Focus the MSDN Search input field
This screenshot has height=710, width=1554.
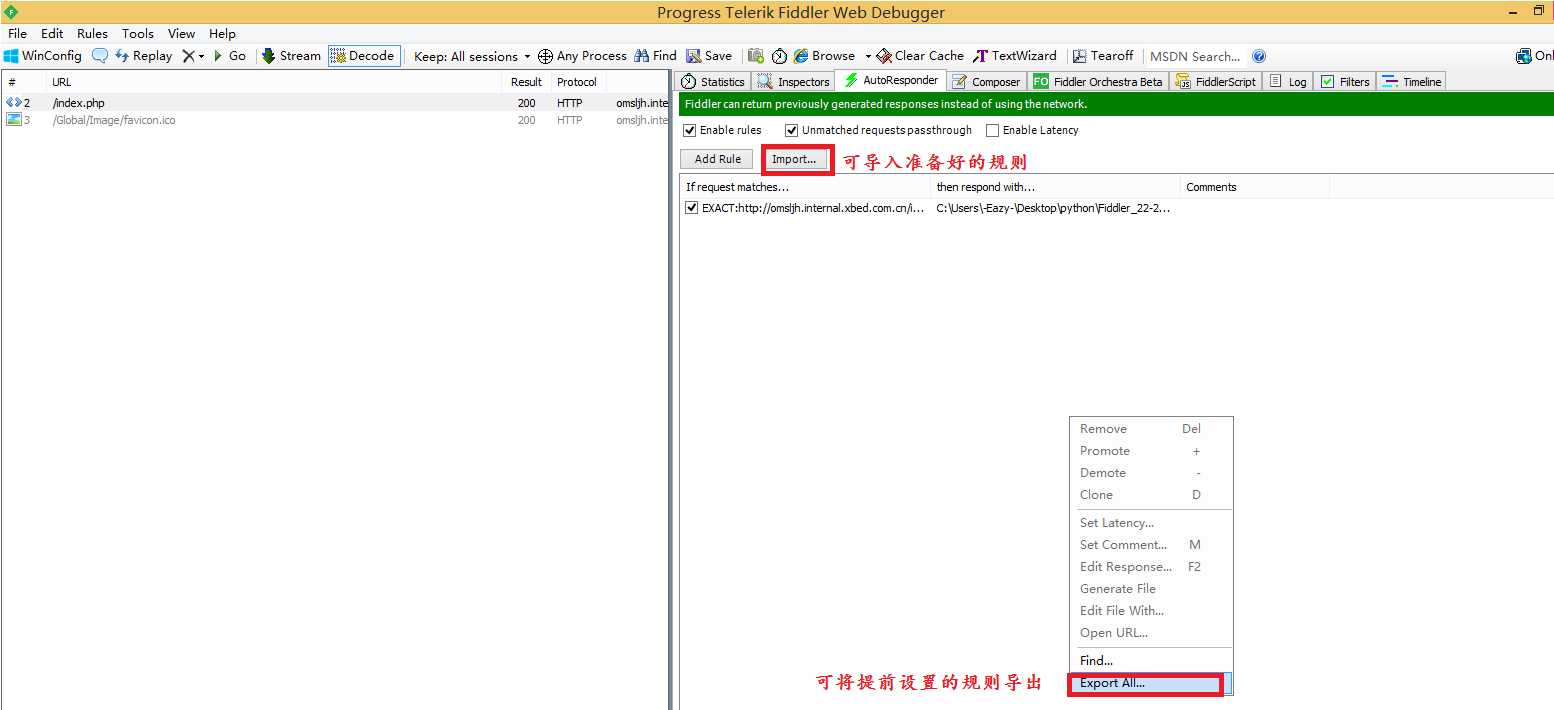(x=1196, y=56)
